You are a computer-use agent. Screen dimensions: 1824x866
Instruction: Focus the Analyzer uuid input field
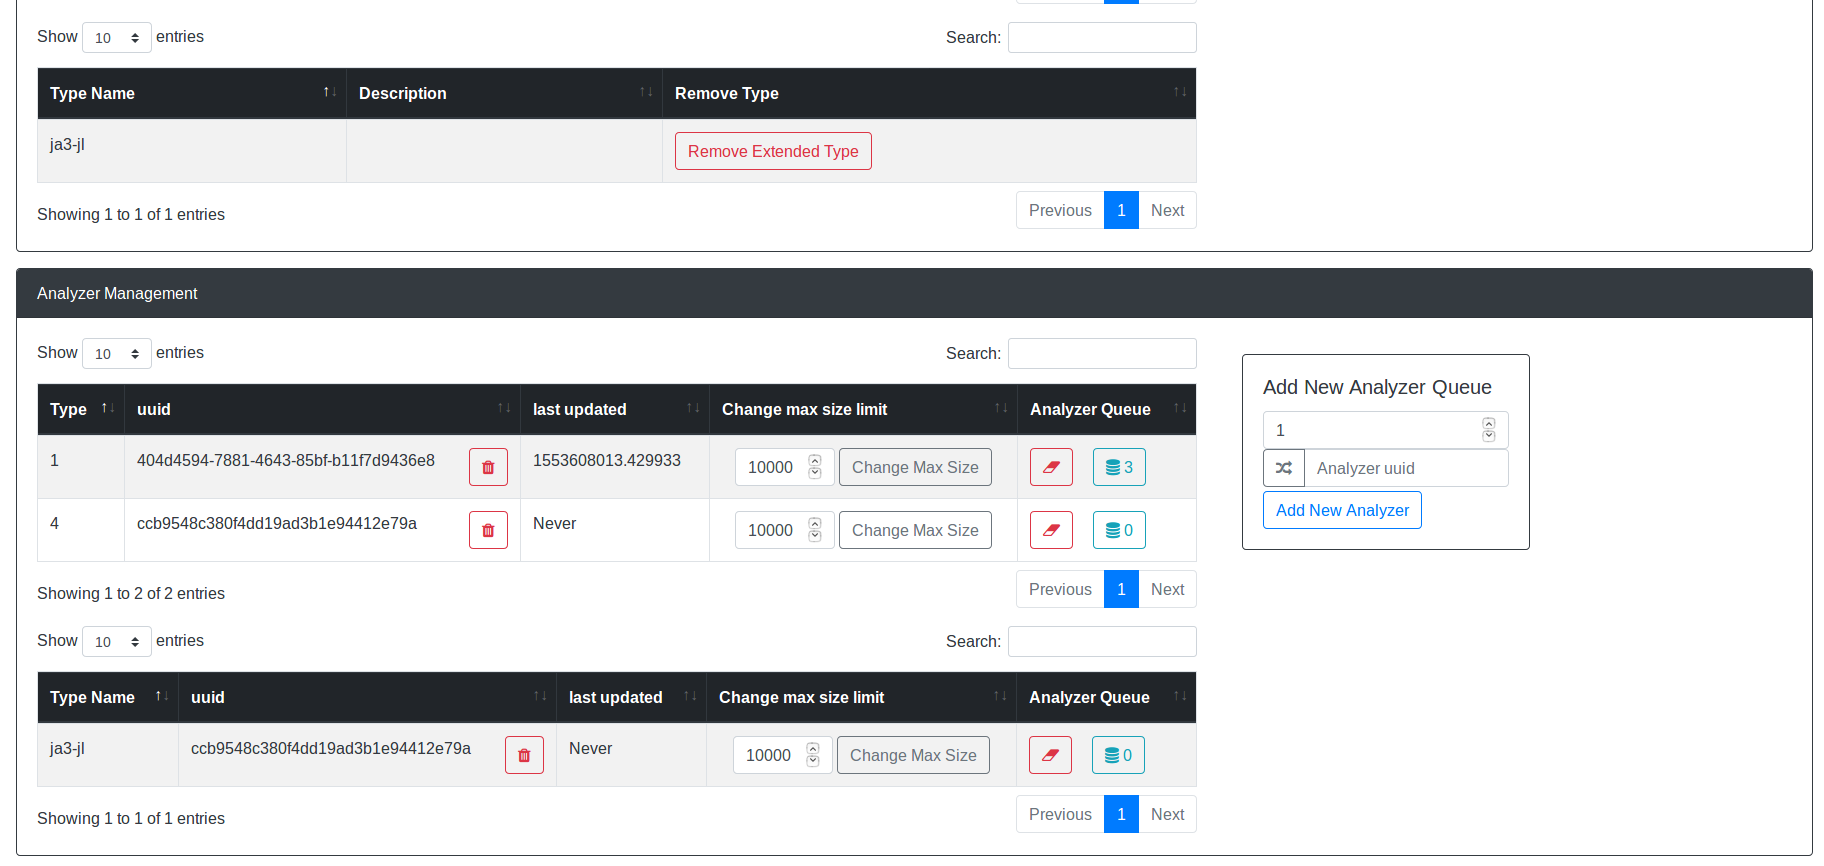(x=1405, y=468)
